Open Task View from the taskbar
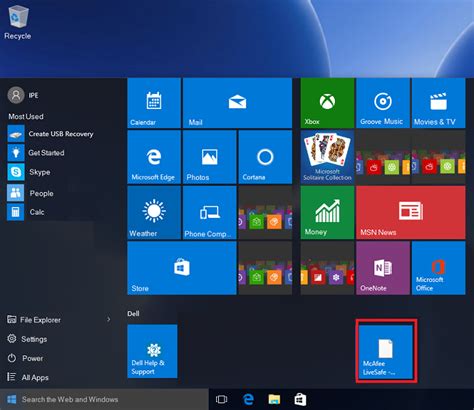Viewport: 474px width, 410px height. (x=221, y=399)
